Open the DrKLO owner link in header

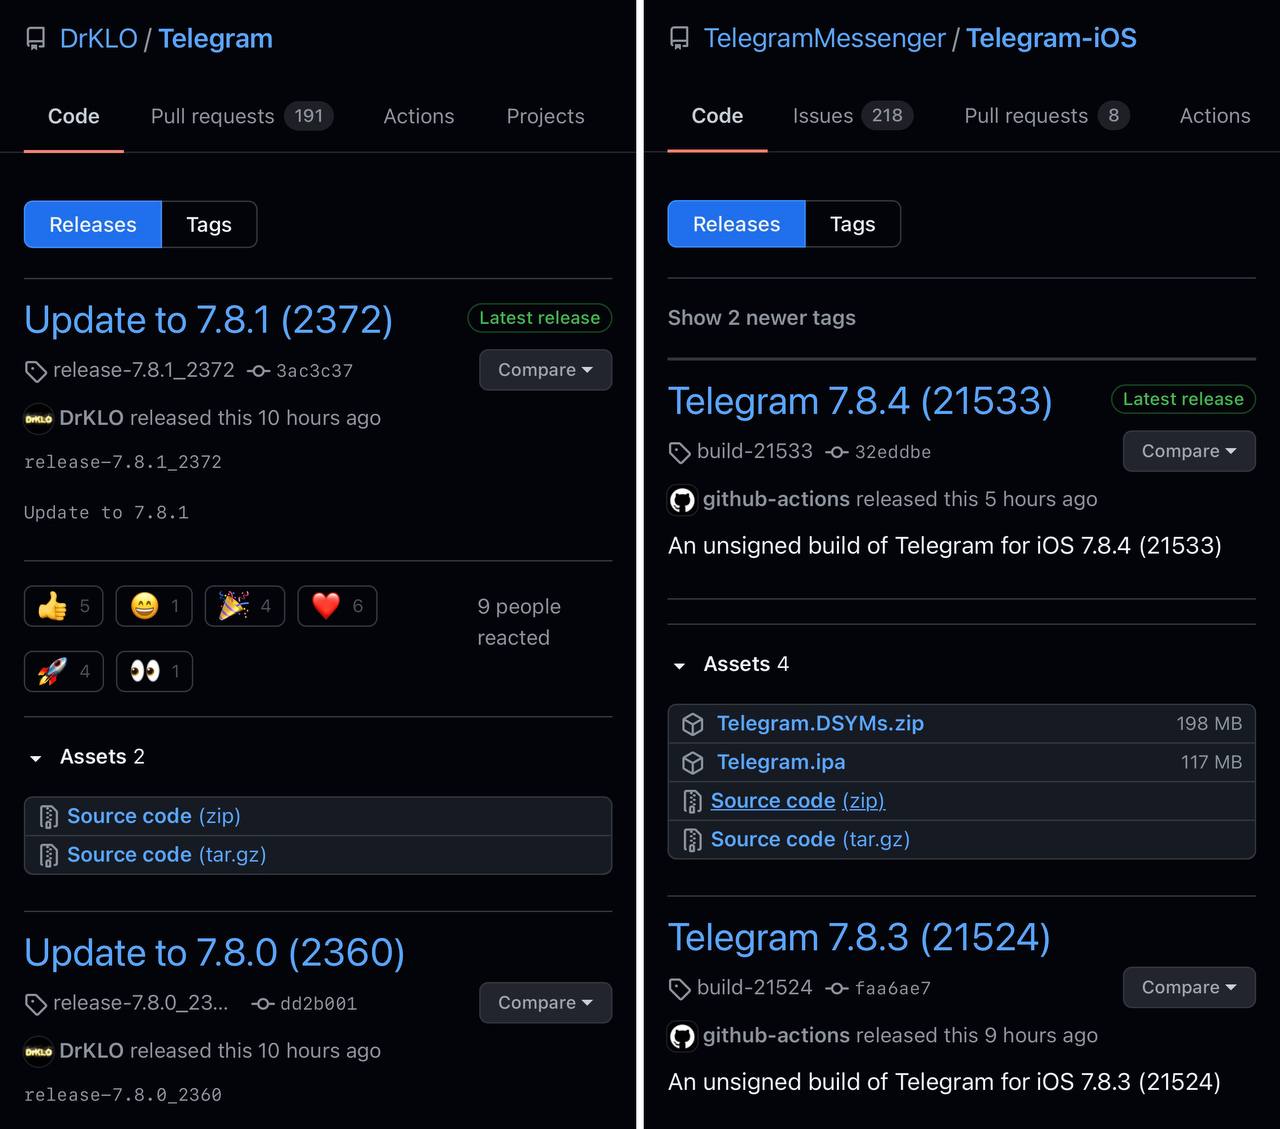pyautogui.click(x=98, y=39)
